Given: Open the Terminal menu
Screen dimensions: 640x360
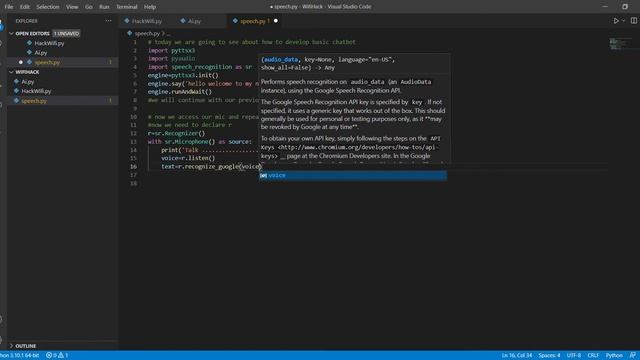Looking at the screenshot, I should 127,7.
